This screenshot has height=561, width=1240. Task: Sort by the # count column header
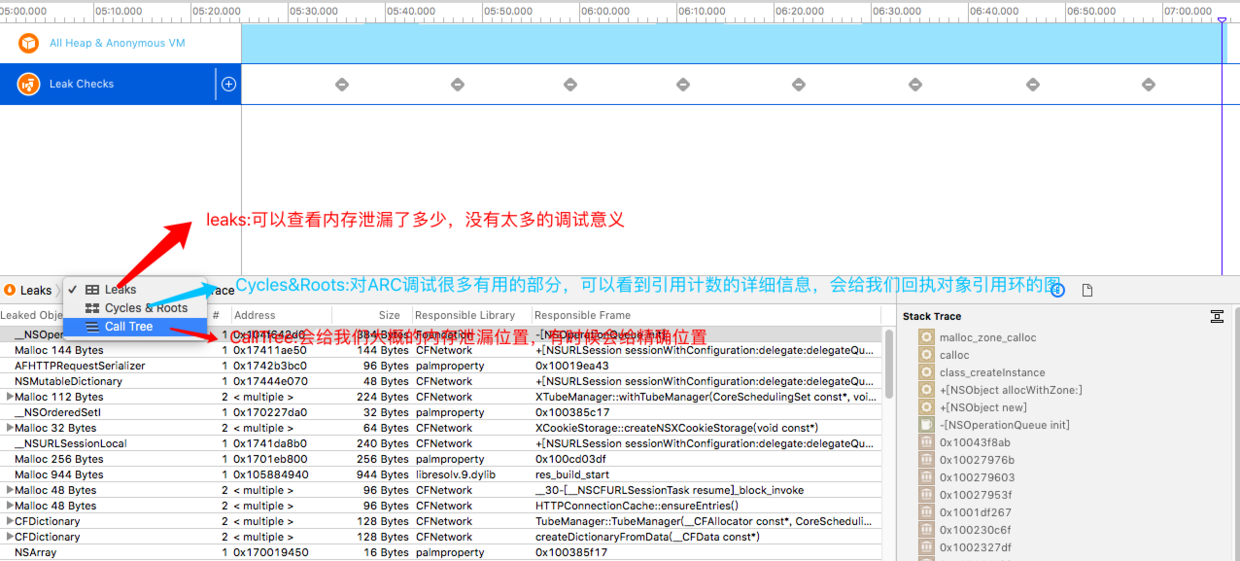tap(216, 315)
